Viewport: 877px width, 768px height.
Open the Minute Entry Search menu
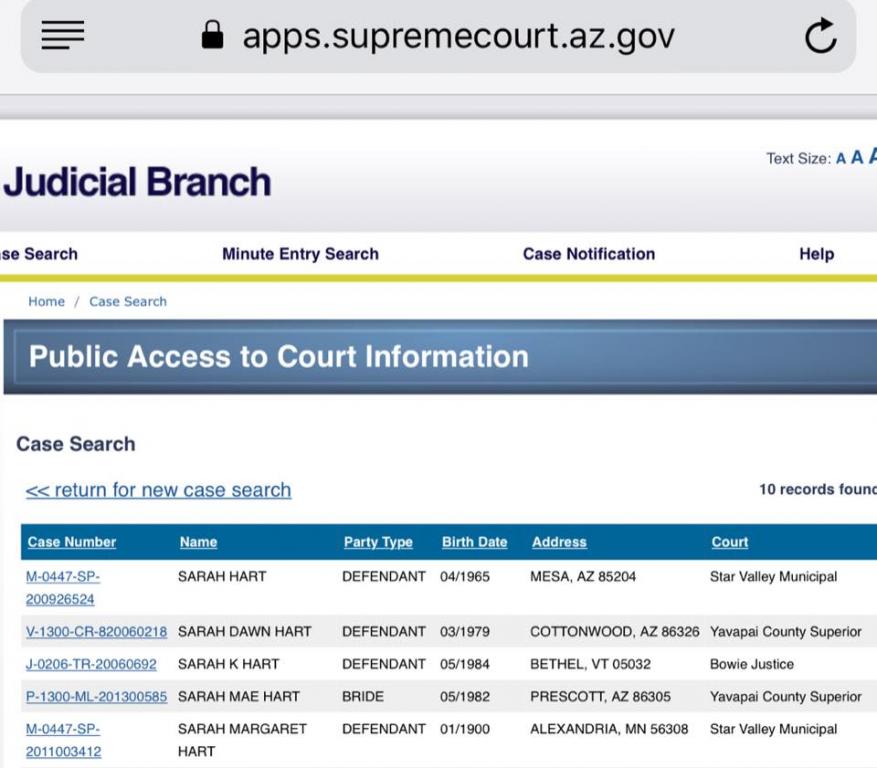tap(300, 254)
